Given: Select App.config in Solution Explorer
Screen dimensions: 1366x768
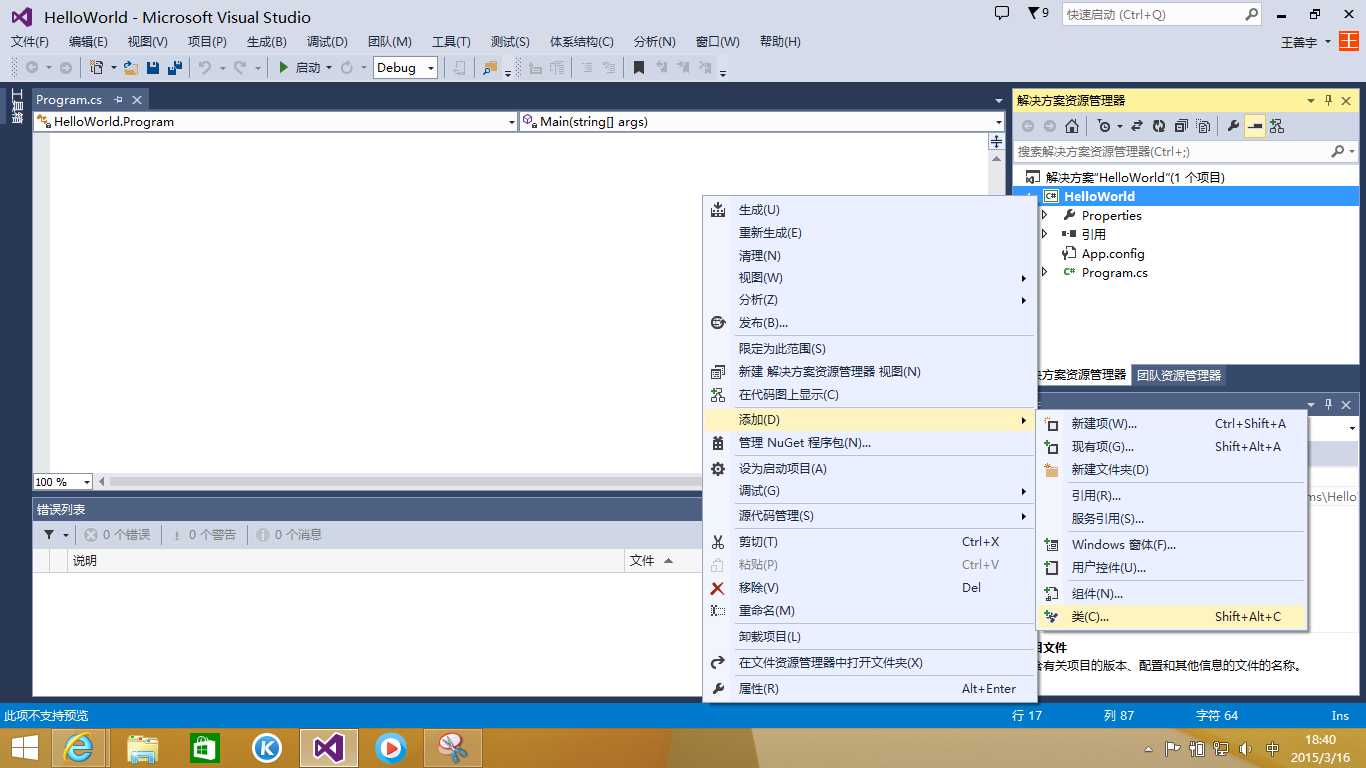Looking at the screenshot, I should [1113, 254].
